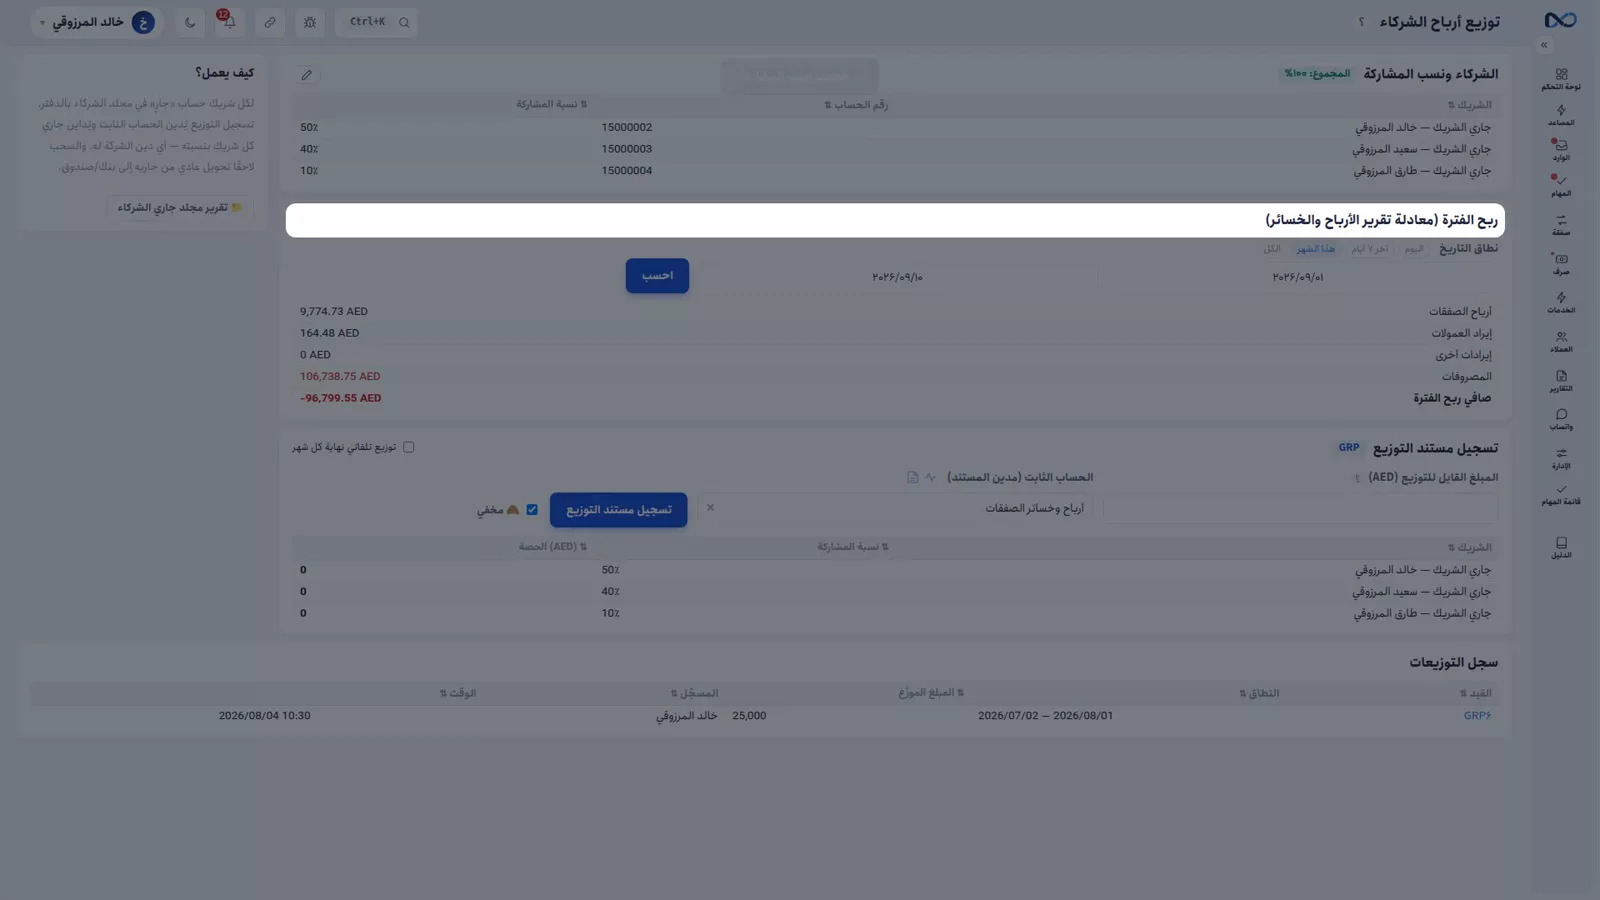Image resolution: width=1600 pixels, height=900 pixels.
Task: Enable توزيع تلقائي نهاية كل شهر checkbox
Action: click(408, 447)
